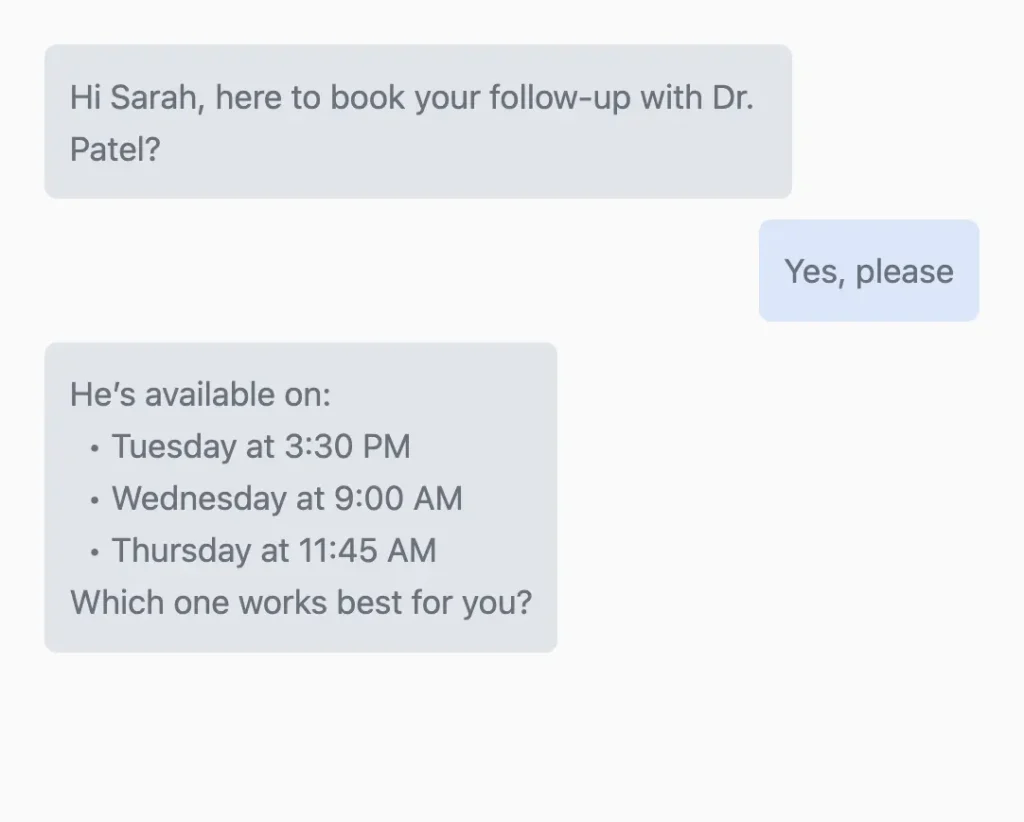The width and height of the screenshot is (1024, 822).
Task: Click 'Which one works best for you?' text
Action: coord(301,602)
